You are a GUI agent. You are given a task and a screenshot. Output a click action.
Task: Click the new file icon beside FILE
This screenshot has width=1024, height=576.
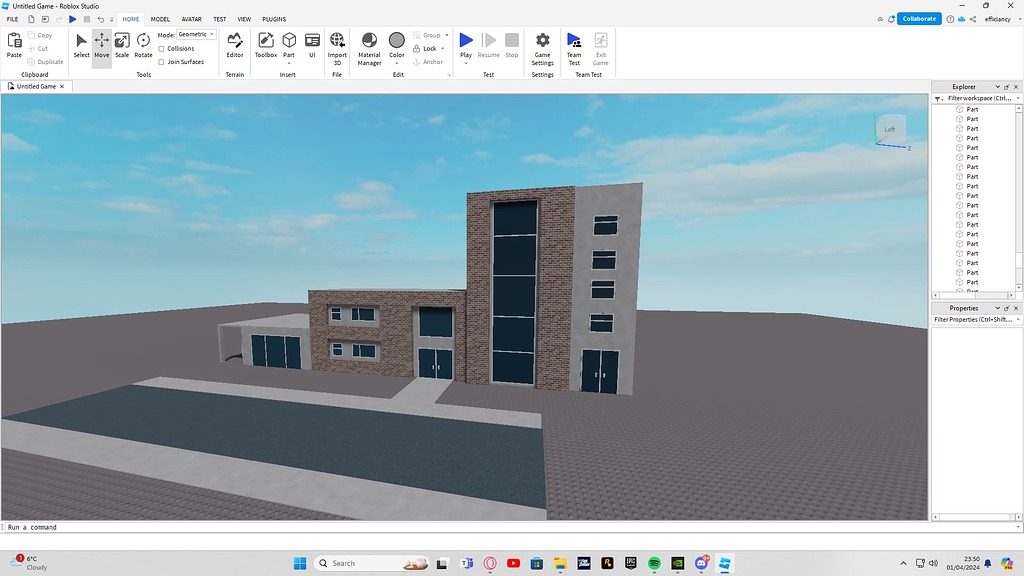[x=31, y=19]
